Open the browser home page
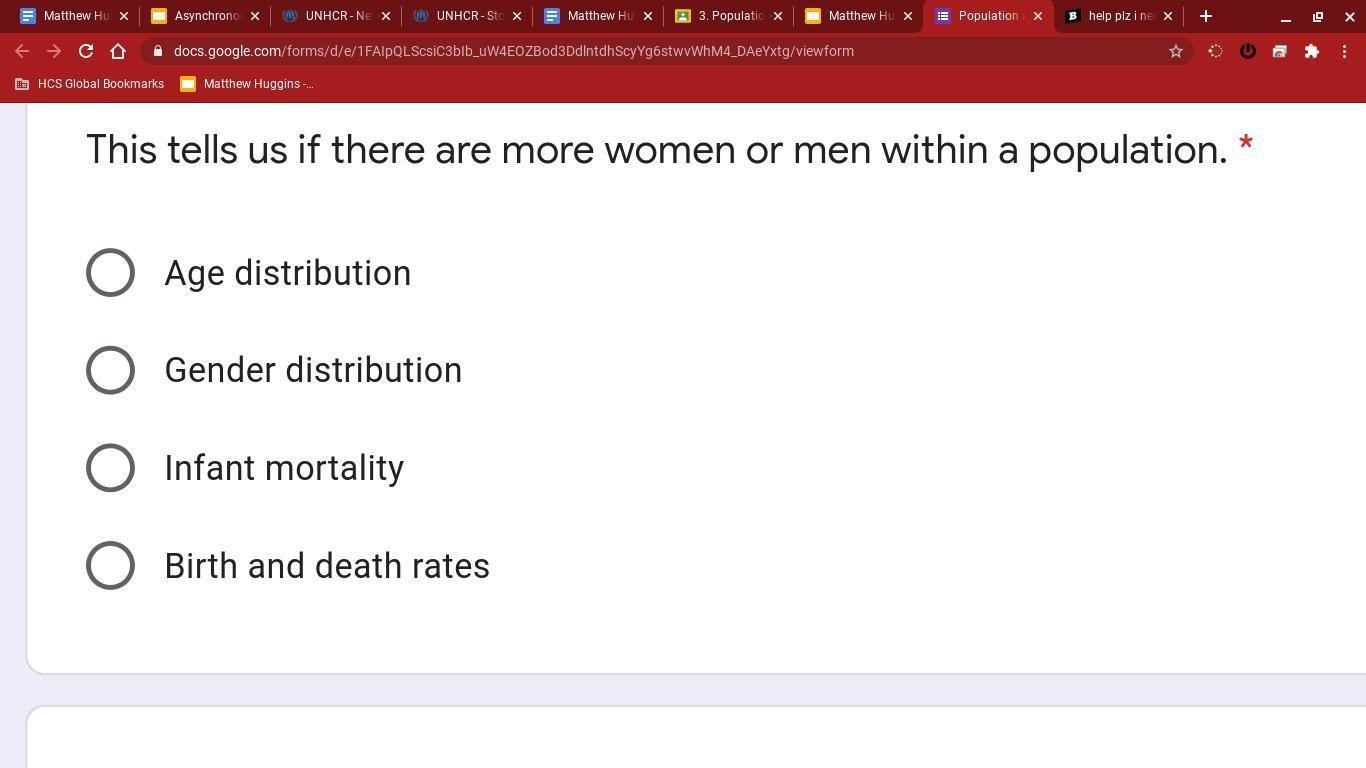Screen dimensions: 1366x768 click(118, 51)
